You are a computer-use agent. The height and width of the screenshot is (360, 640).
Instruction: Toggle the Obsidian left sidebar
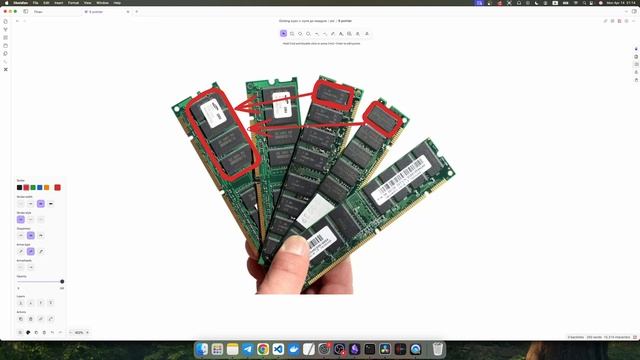click(x=26, y=11)
